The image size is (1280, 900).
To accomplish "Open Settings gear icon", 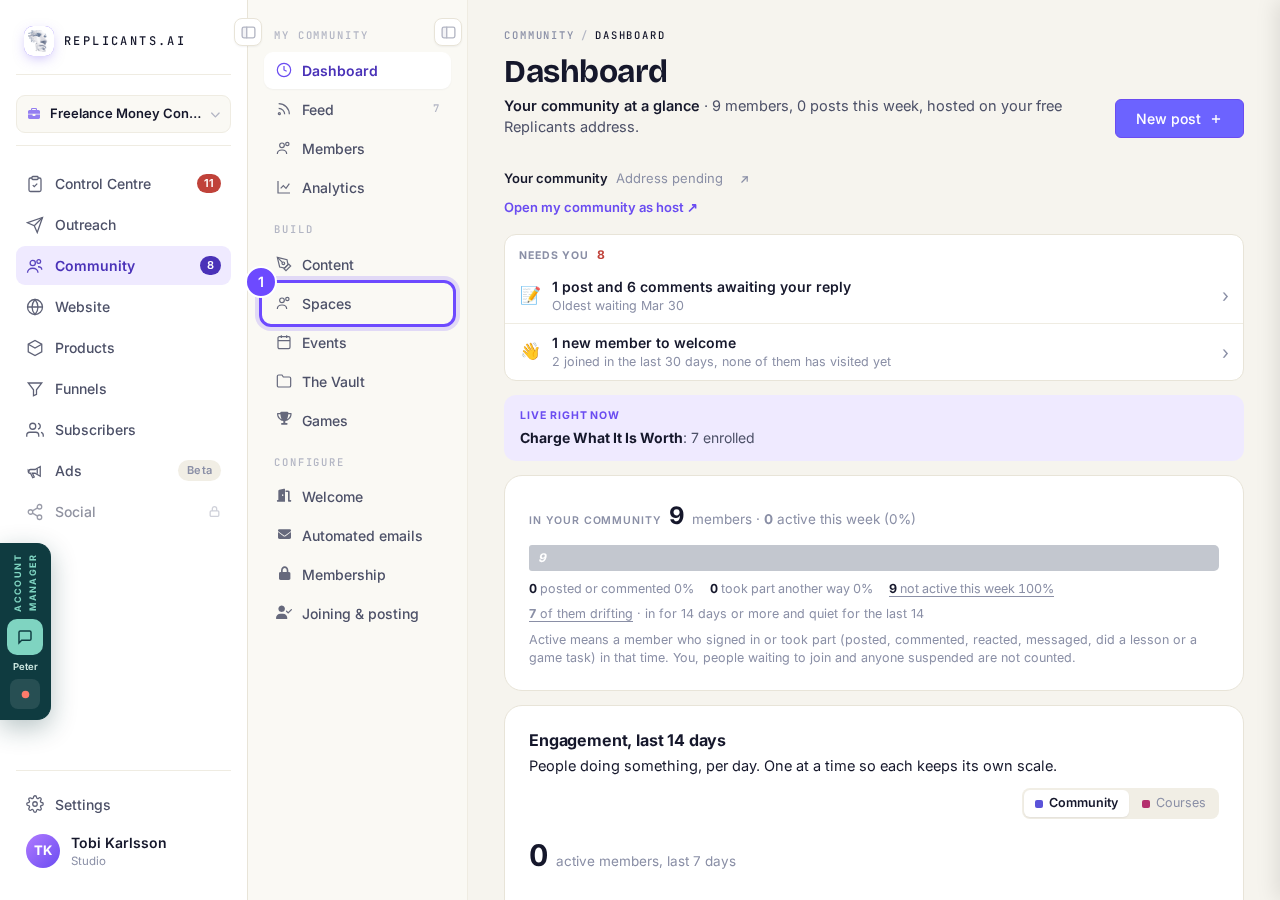I will [x=35, y=804].
